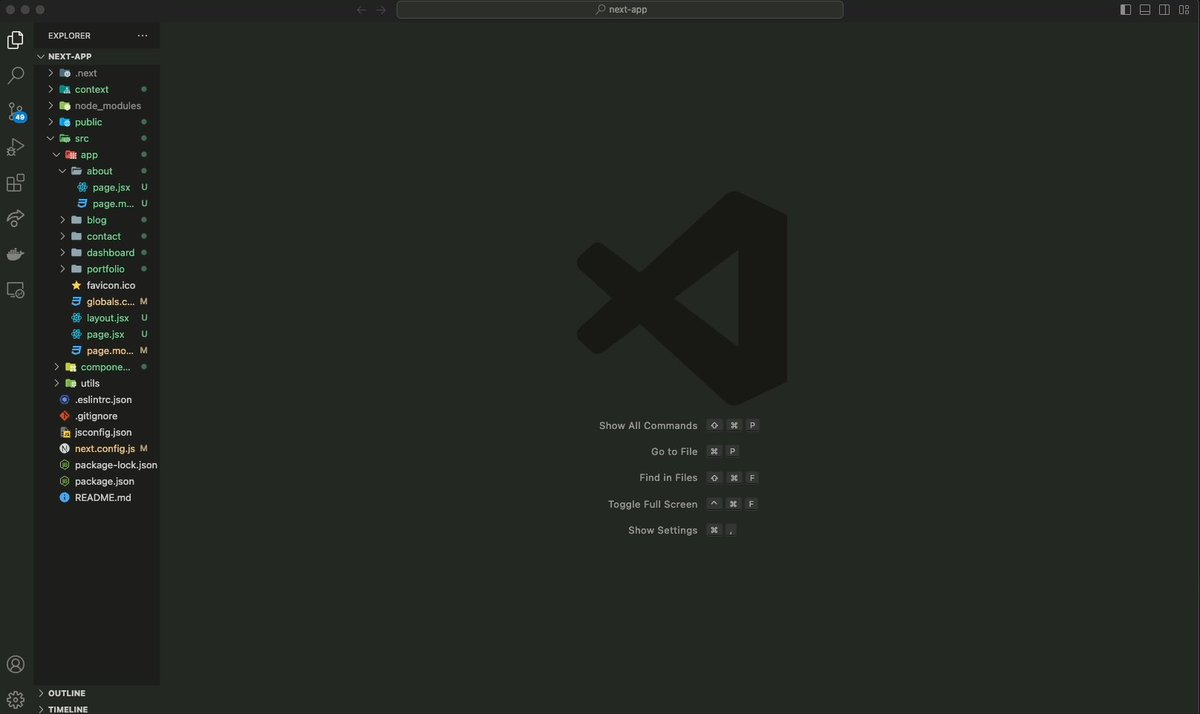This screenshot has height=714, width=1200.
Task: Open the Accounts icon
Action: (16, 664)
